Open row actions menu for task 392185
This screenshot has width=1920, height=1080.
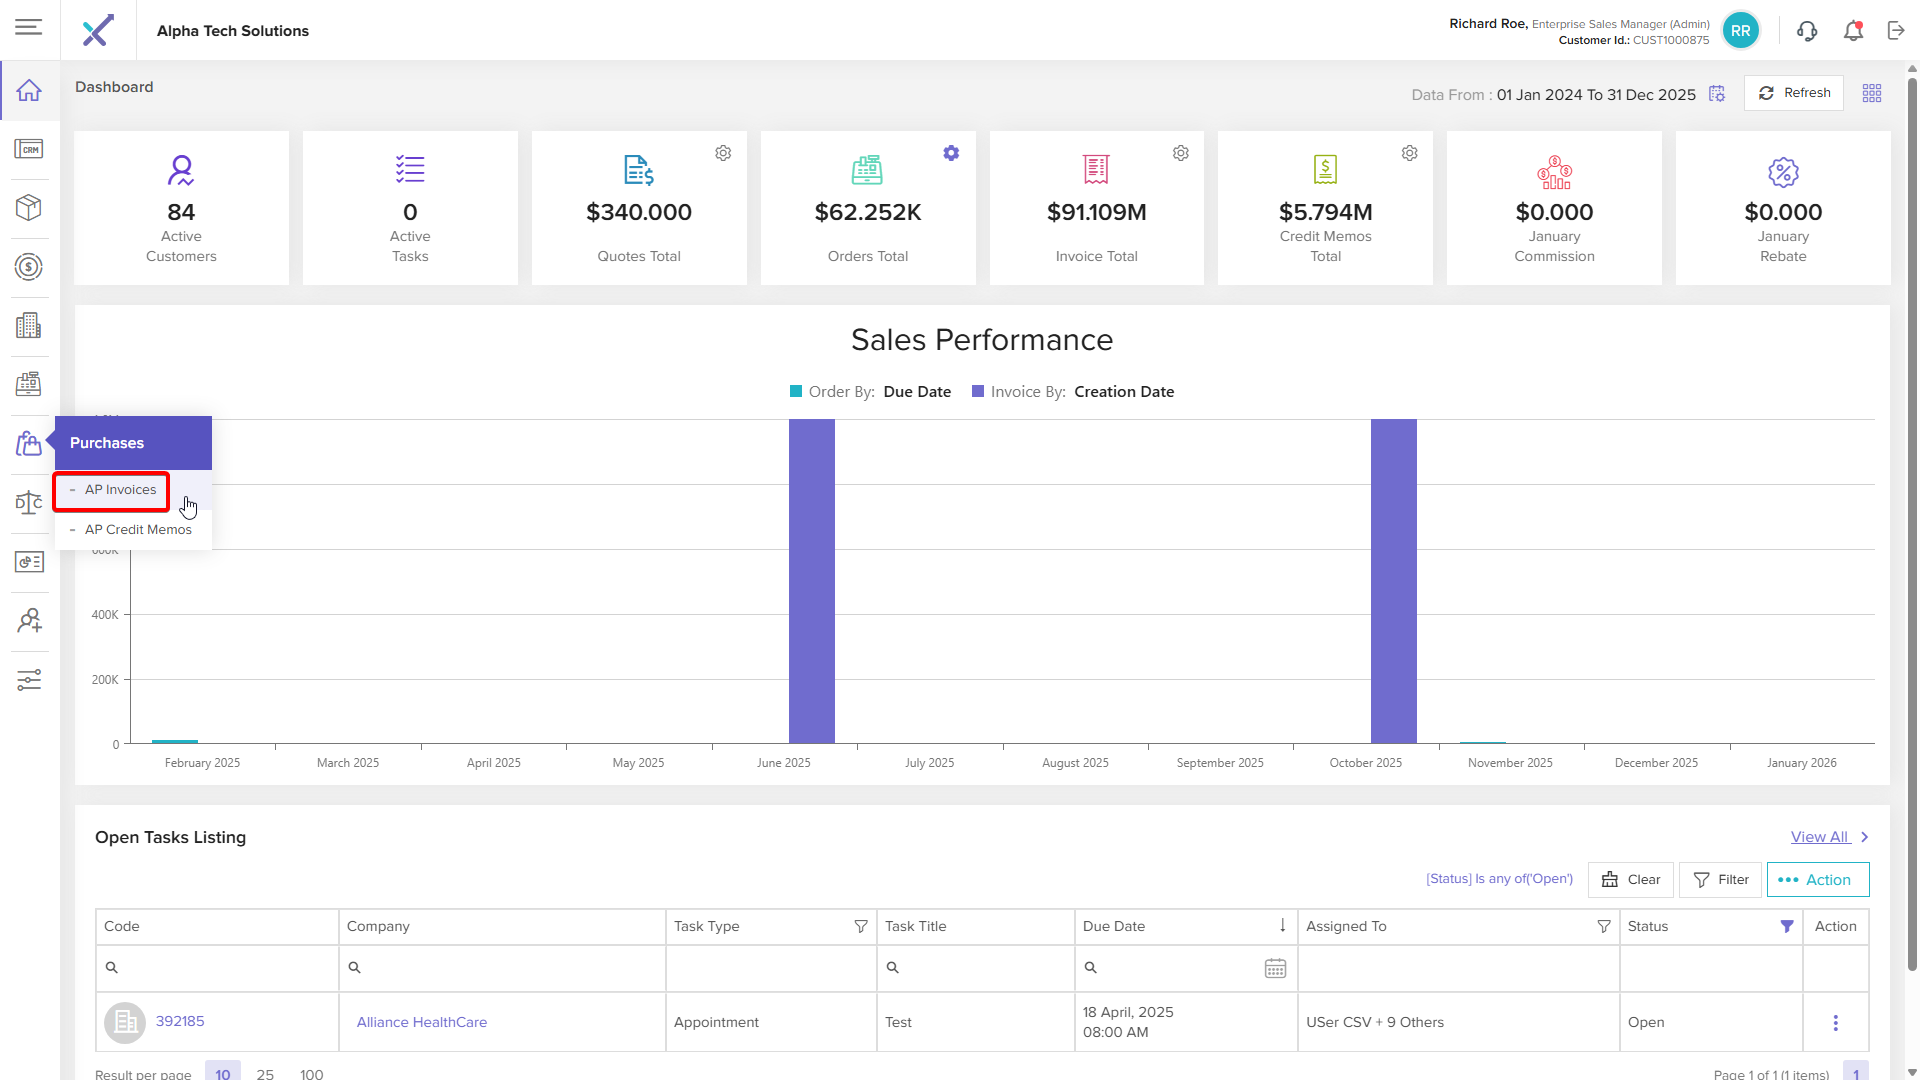1835,1023
